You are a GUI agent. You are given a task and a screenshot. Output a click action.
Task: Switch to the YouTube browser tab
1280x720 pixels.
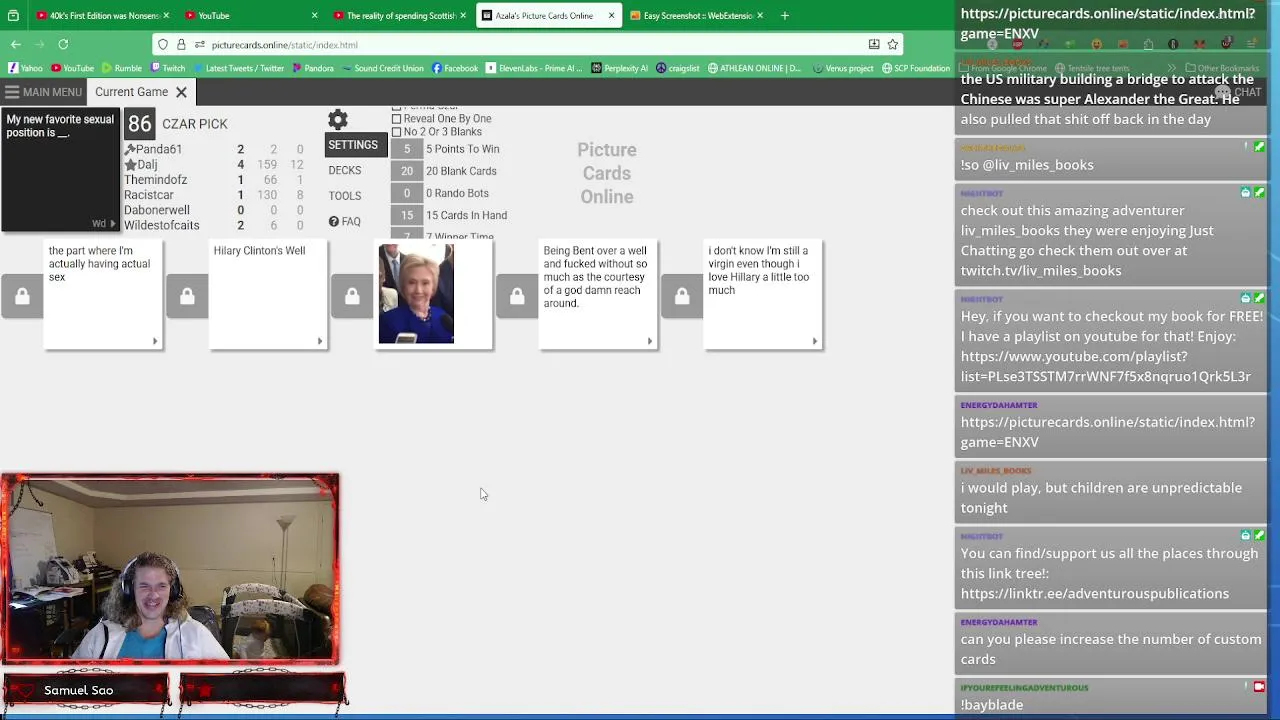click(x=250, y=15)
